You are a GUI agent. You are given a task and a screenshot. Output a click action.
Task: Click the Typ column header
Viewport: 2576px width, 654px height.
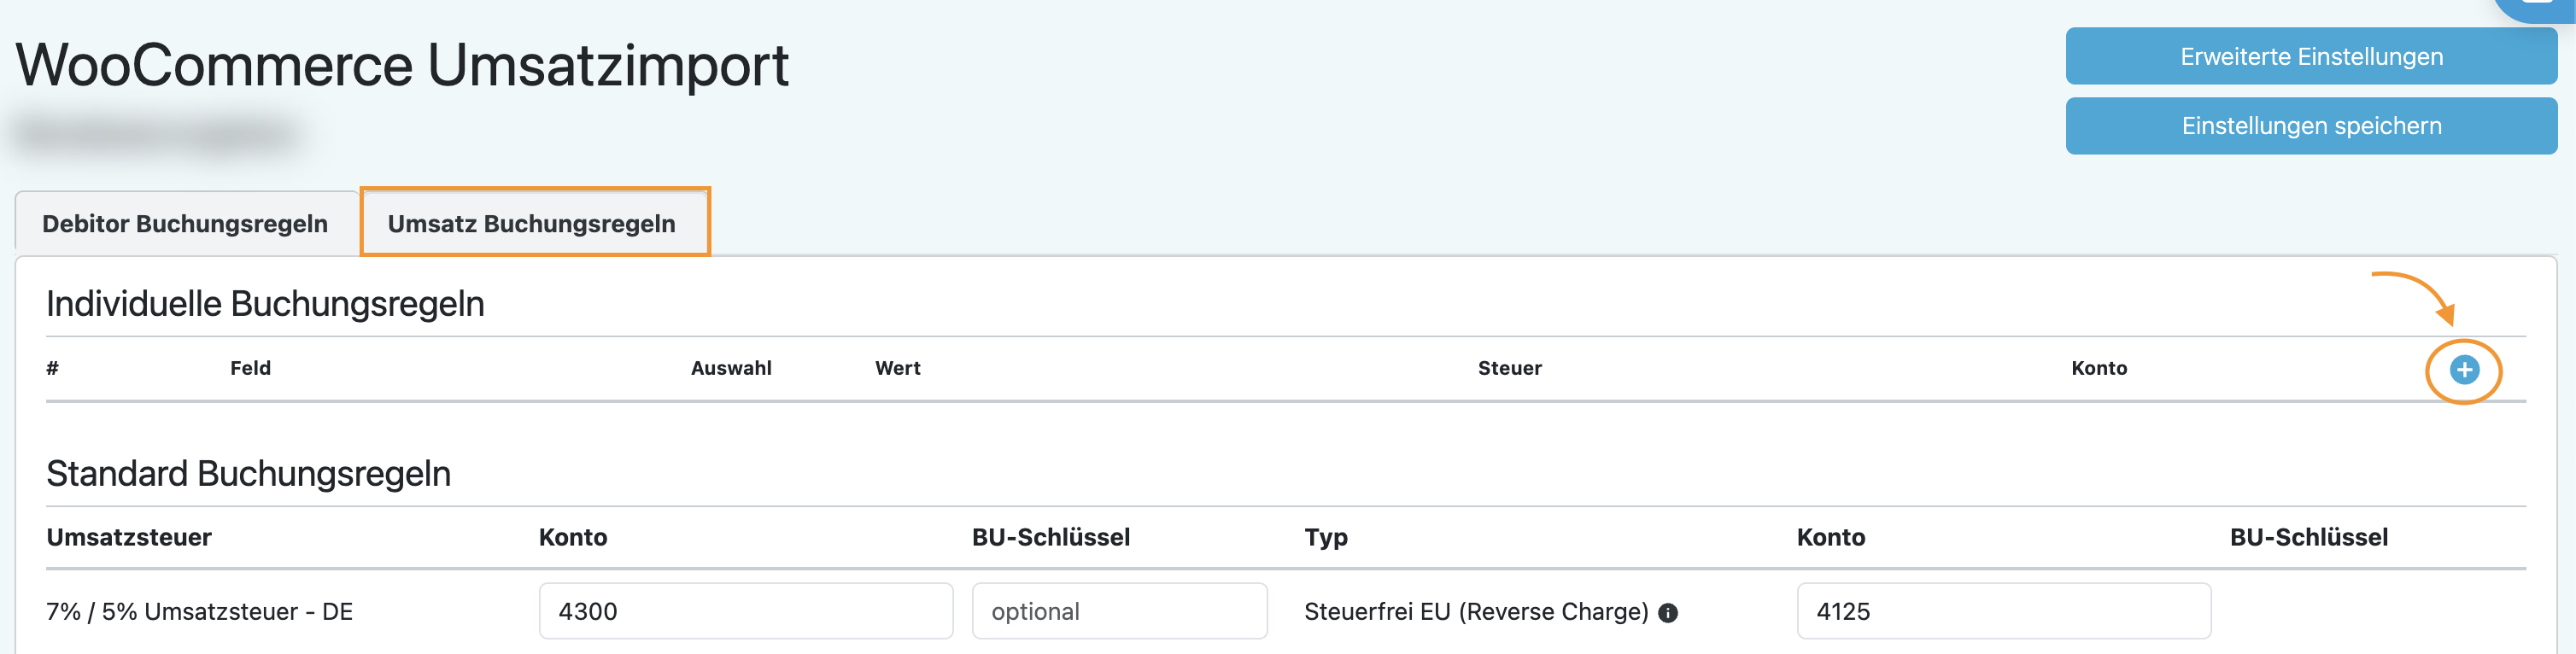tap(1326, 537)
